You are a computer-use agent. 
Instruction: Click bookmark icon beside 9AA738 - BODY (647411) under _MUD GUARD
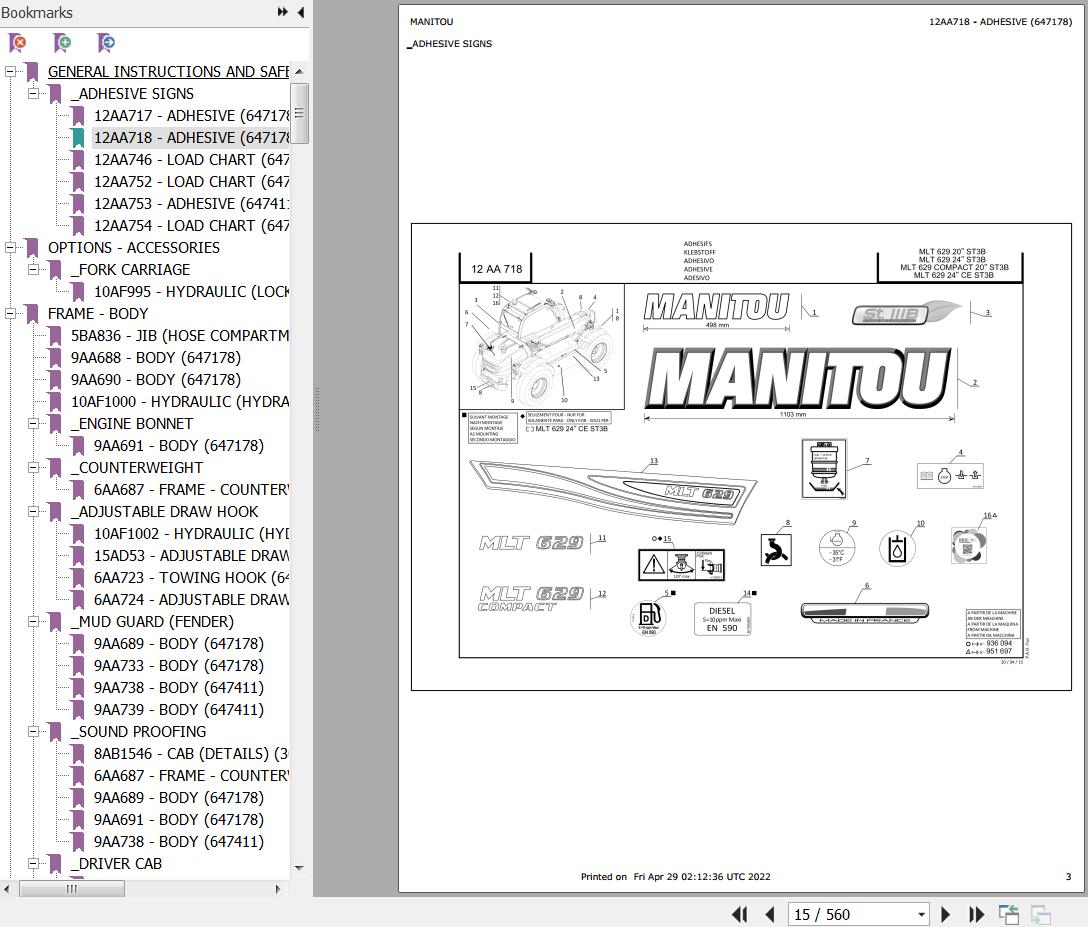click(x=78, y=688)
